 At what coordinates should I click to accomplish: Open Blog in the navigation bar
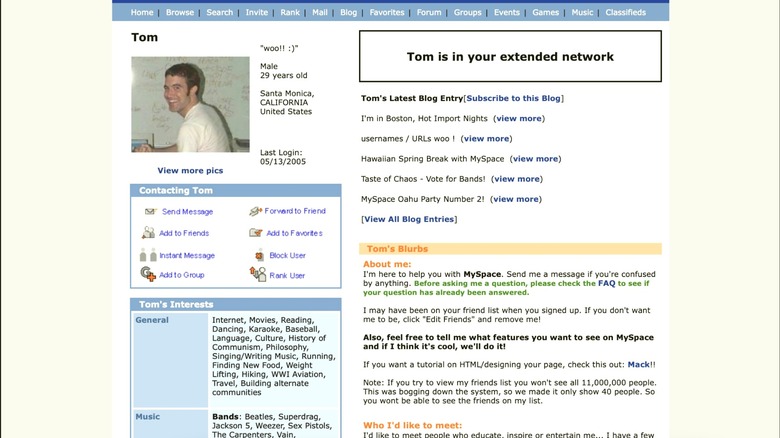point(349,12)
